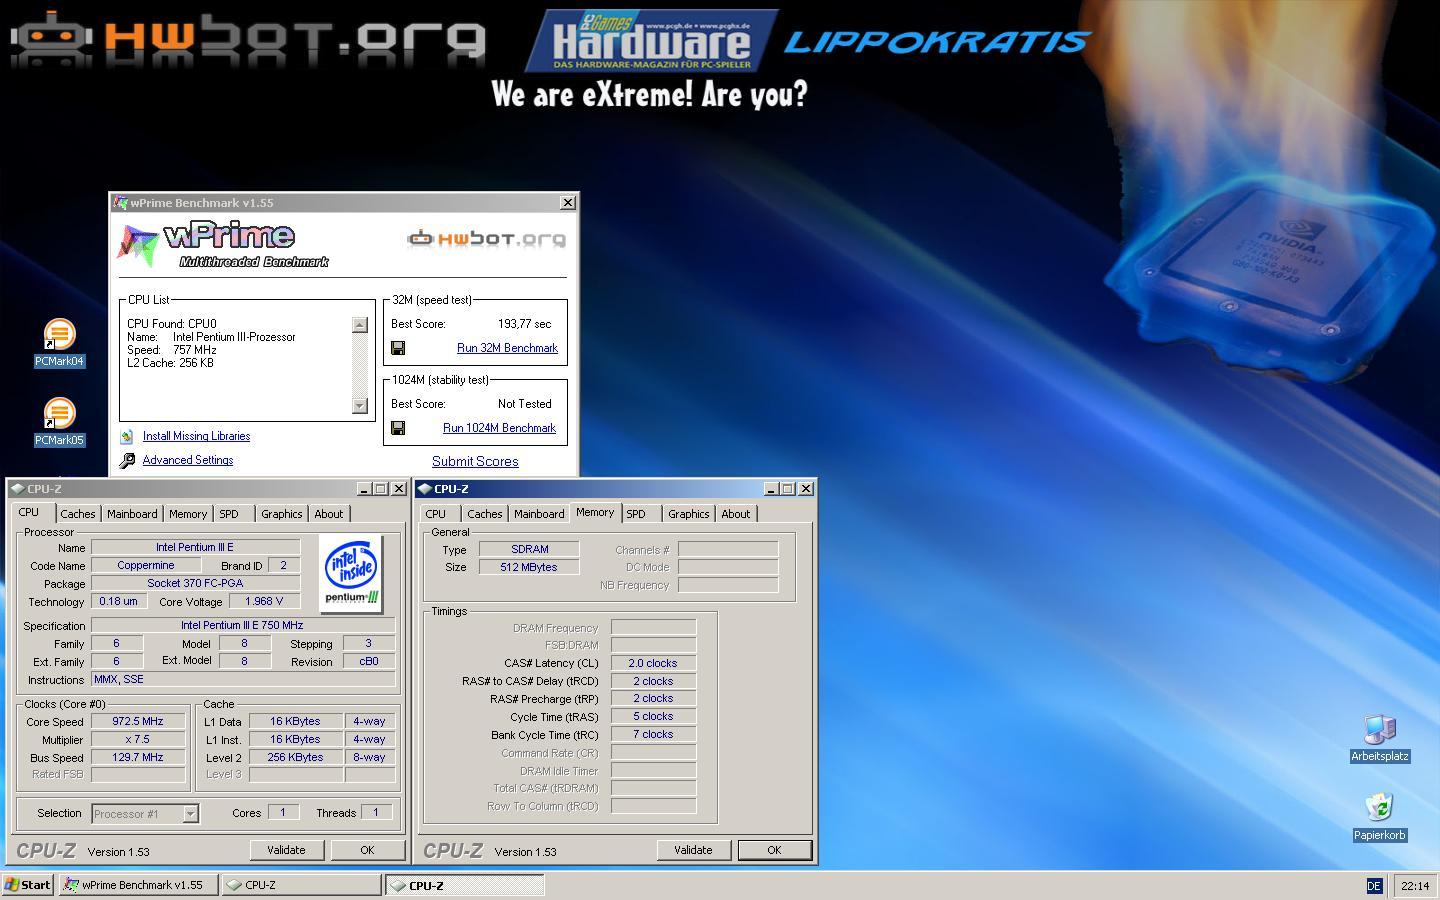
Task: Minimize the right CPU-Z window
Action: pyautogui.click(x=771, y=489)
